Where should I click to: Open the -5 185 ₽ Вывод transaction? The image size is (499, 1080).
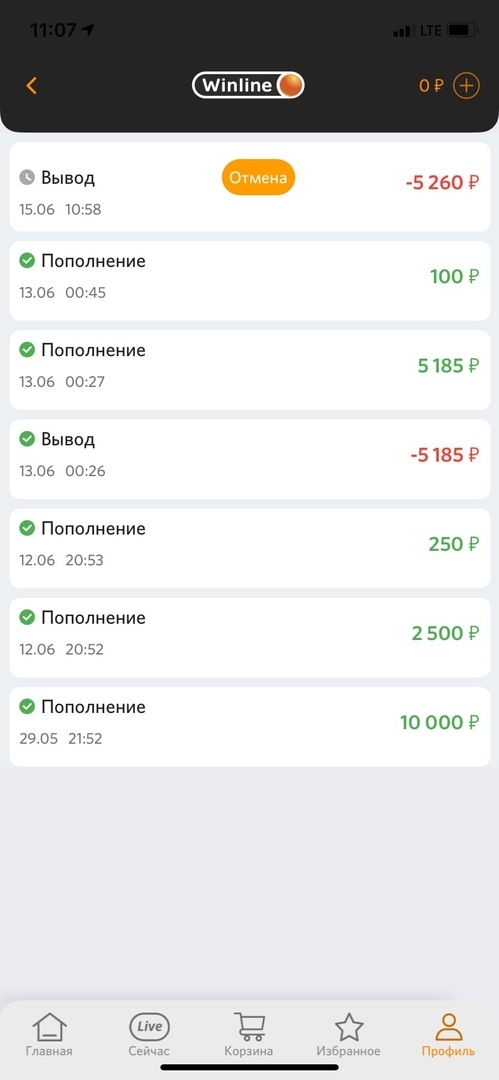point(250,459)
